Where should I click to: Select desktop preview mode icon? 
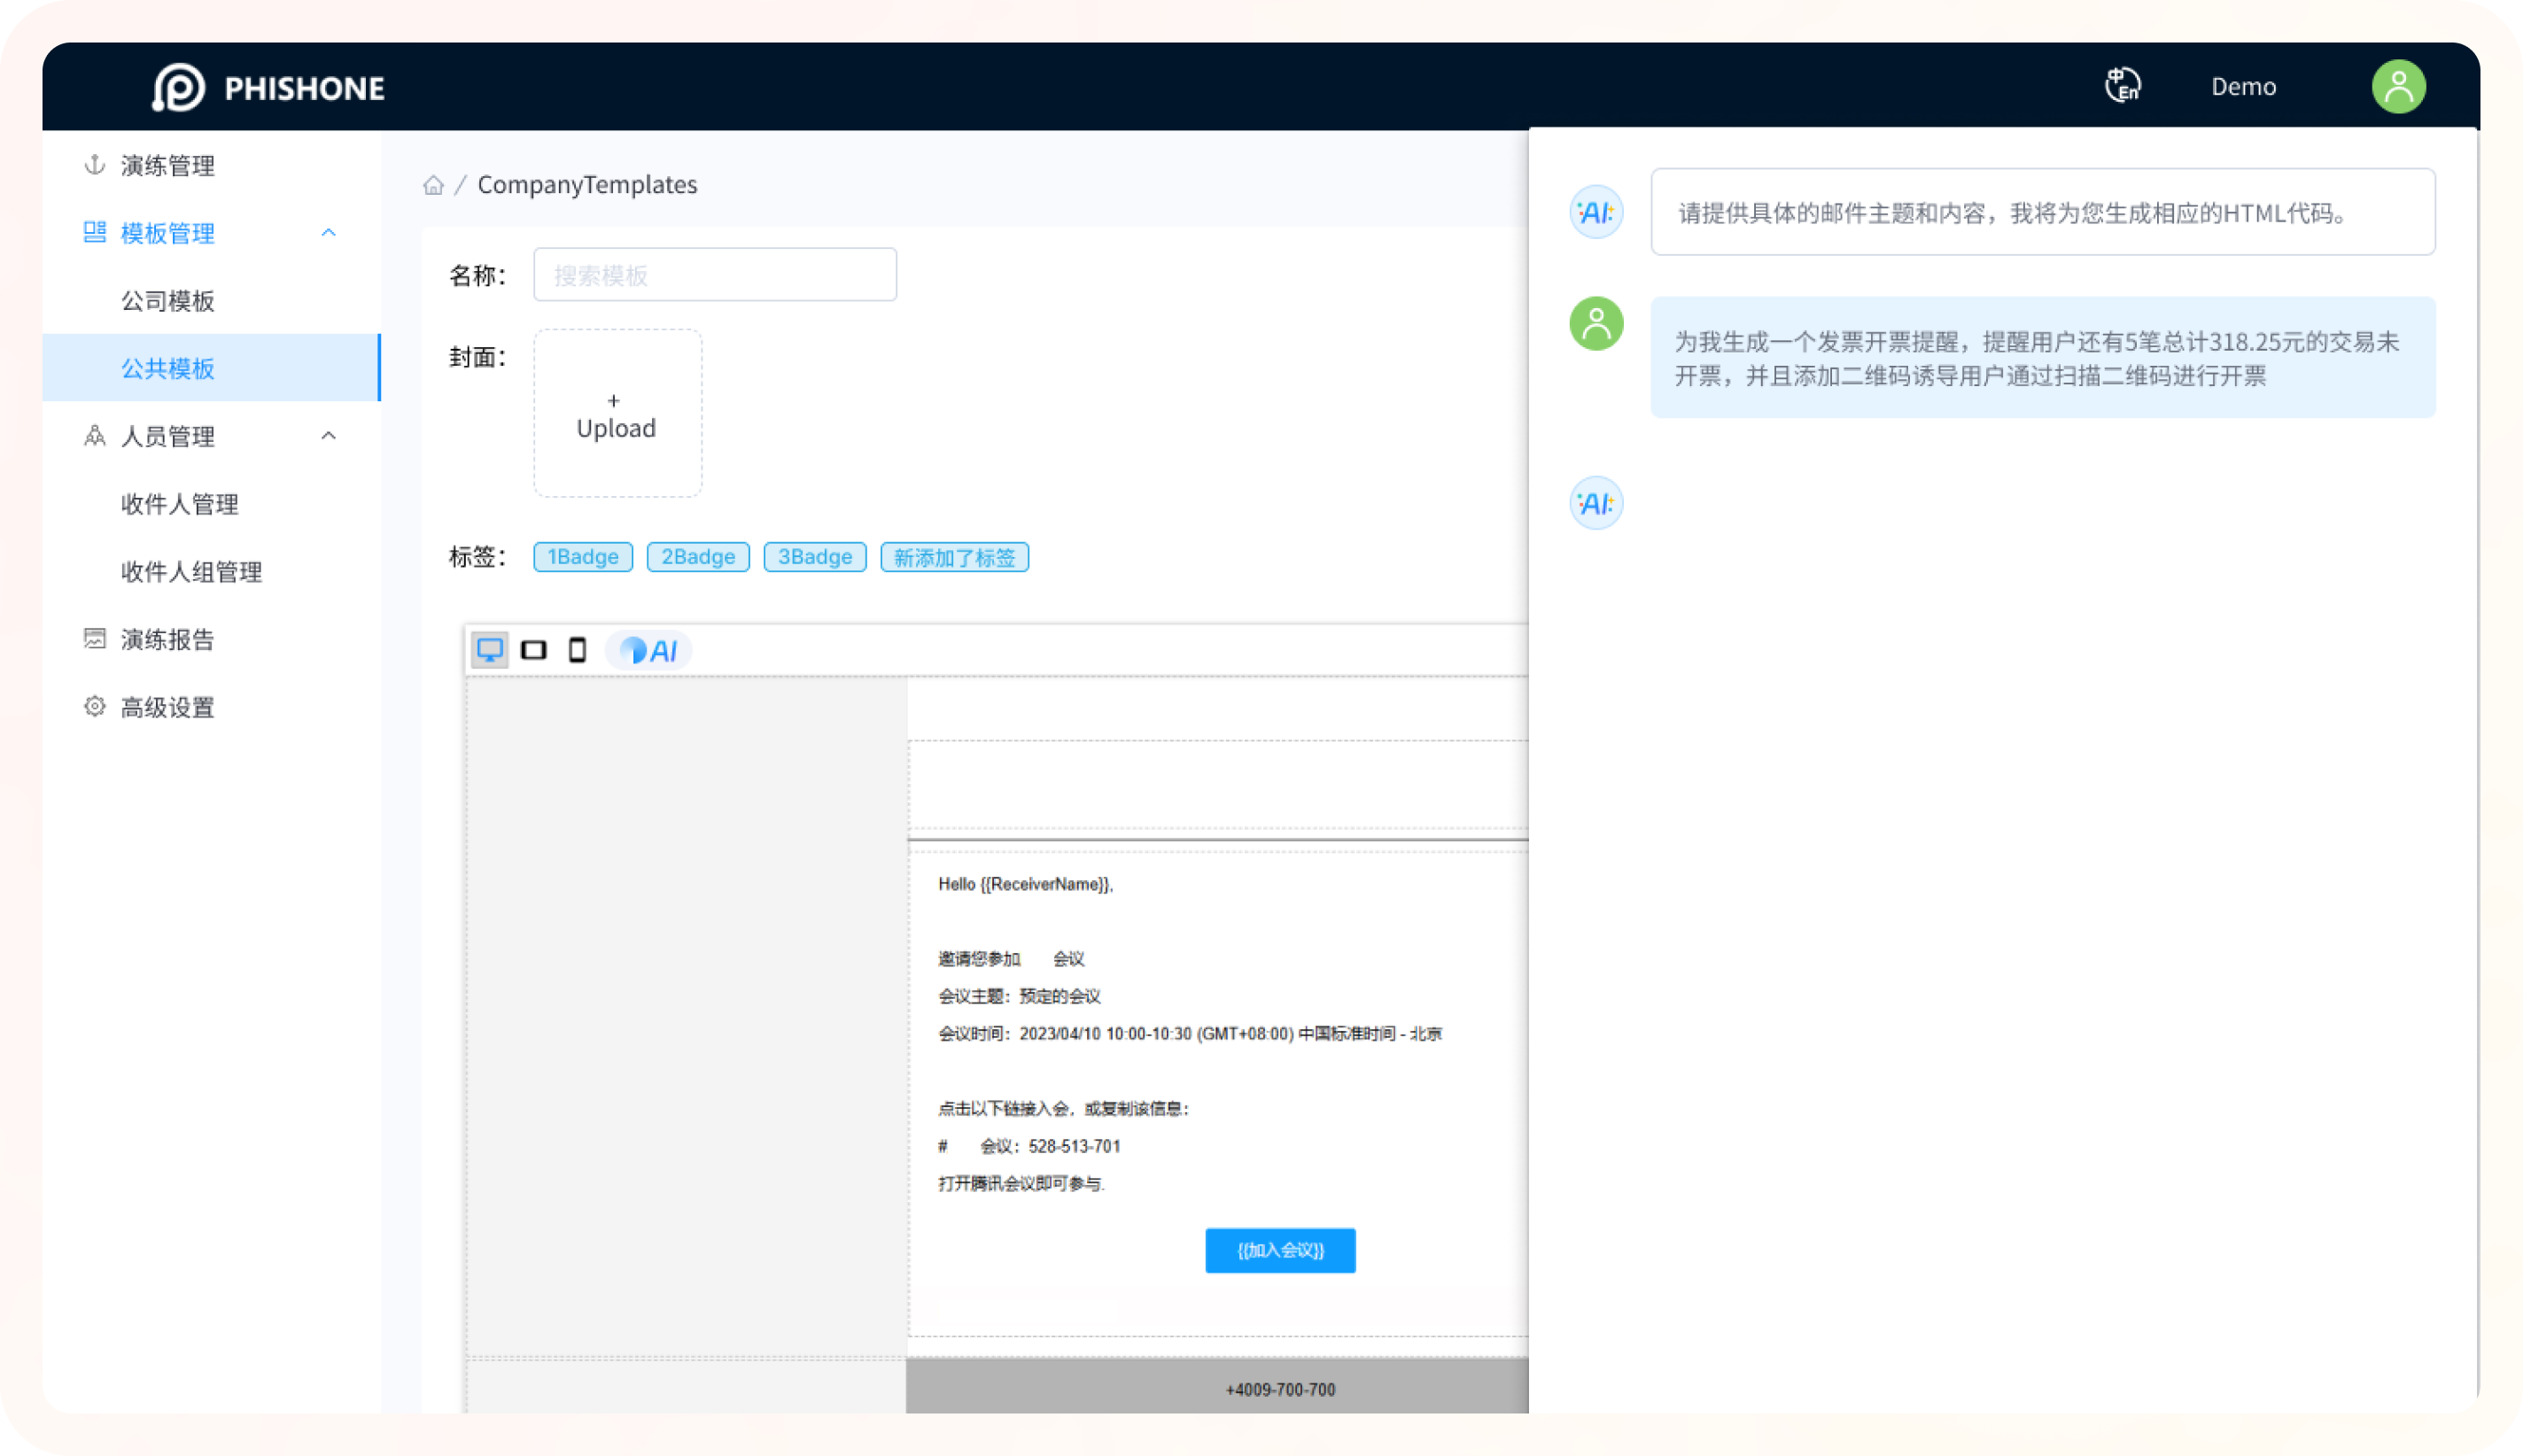pyautogui.click(x=490, y=650)
